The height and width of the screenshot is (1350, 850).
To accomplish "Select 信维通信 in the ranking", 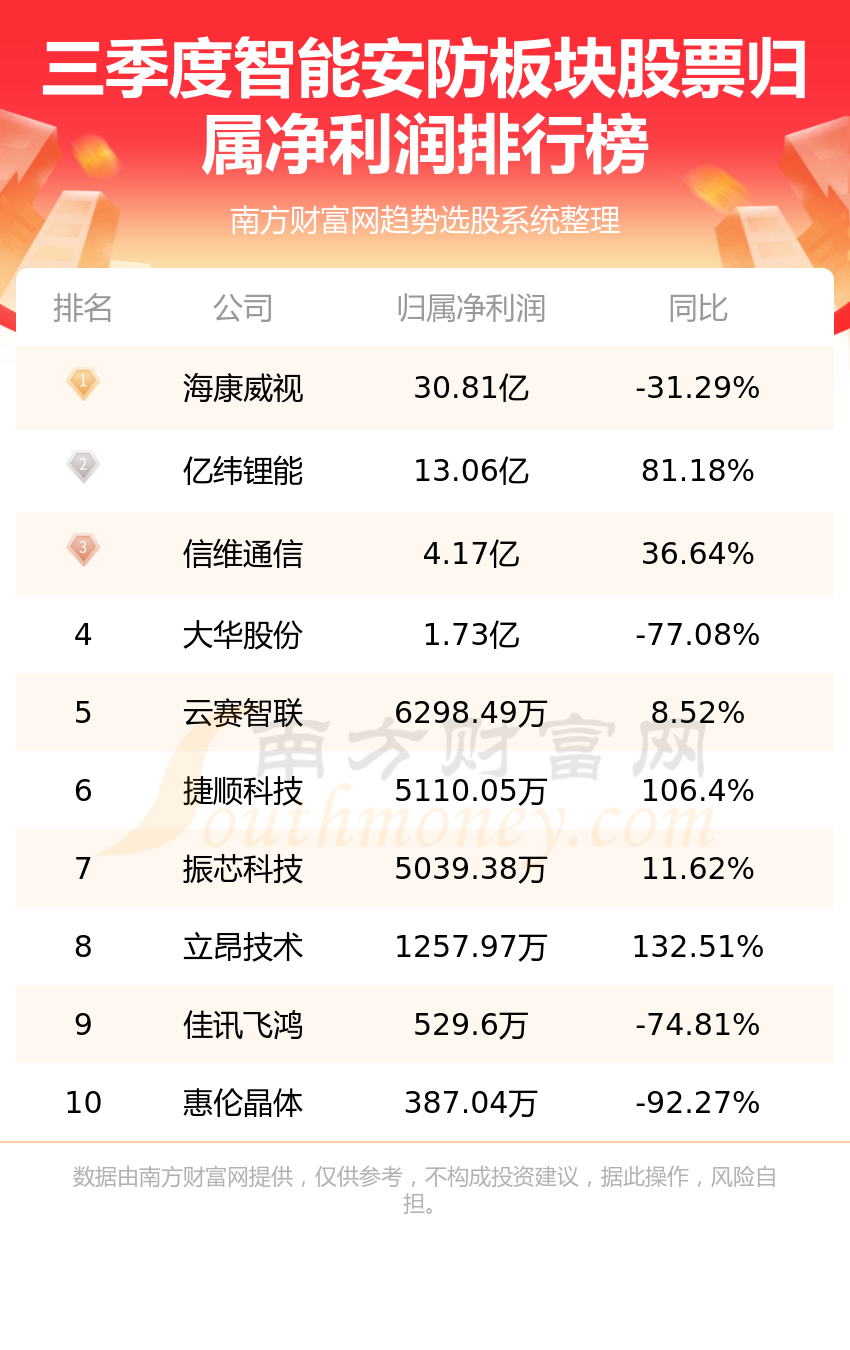I will (243, 554).
